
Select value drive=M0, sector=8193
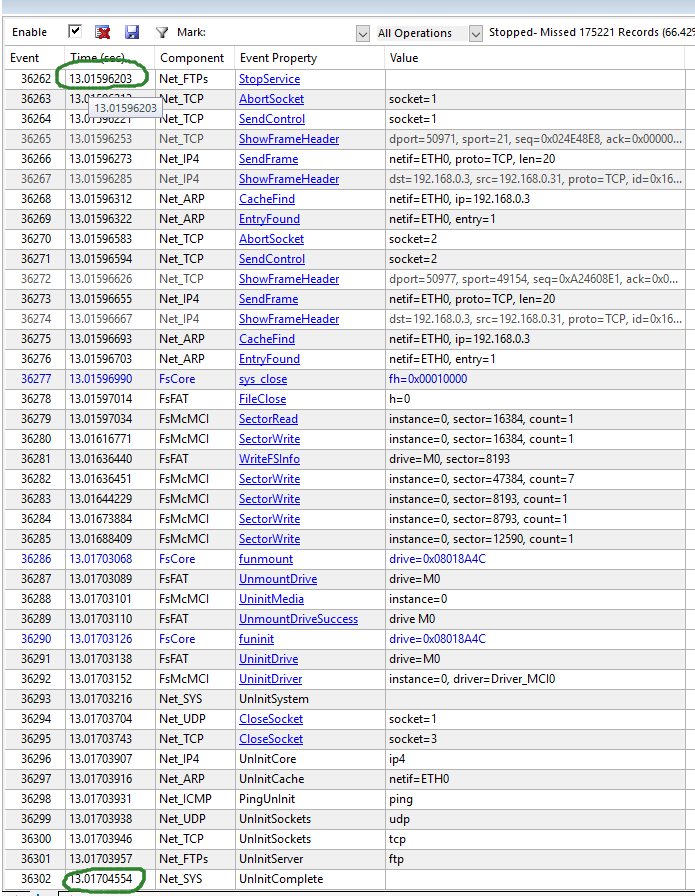[x=449, y=459]
